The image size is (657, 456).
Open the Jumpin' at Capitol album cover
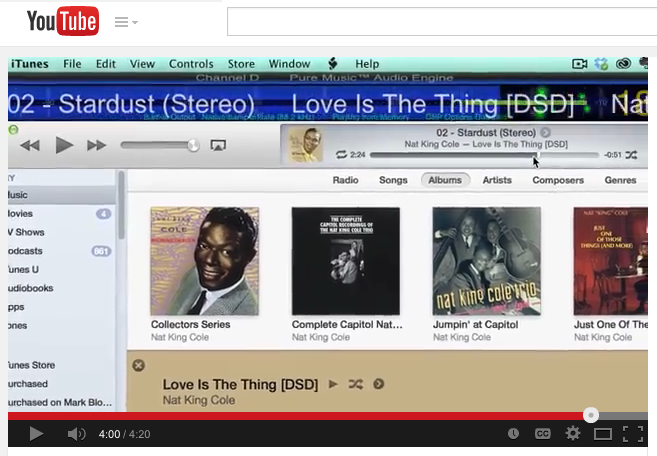pyautogui.click(x=486, y=261)
